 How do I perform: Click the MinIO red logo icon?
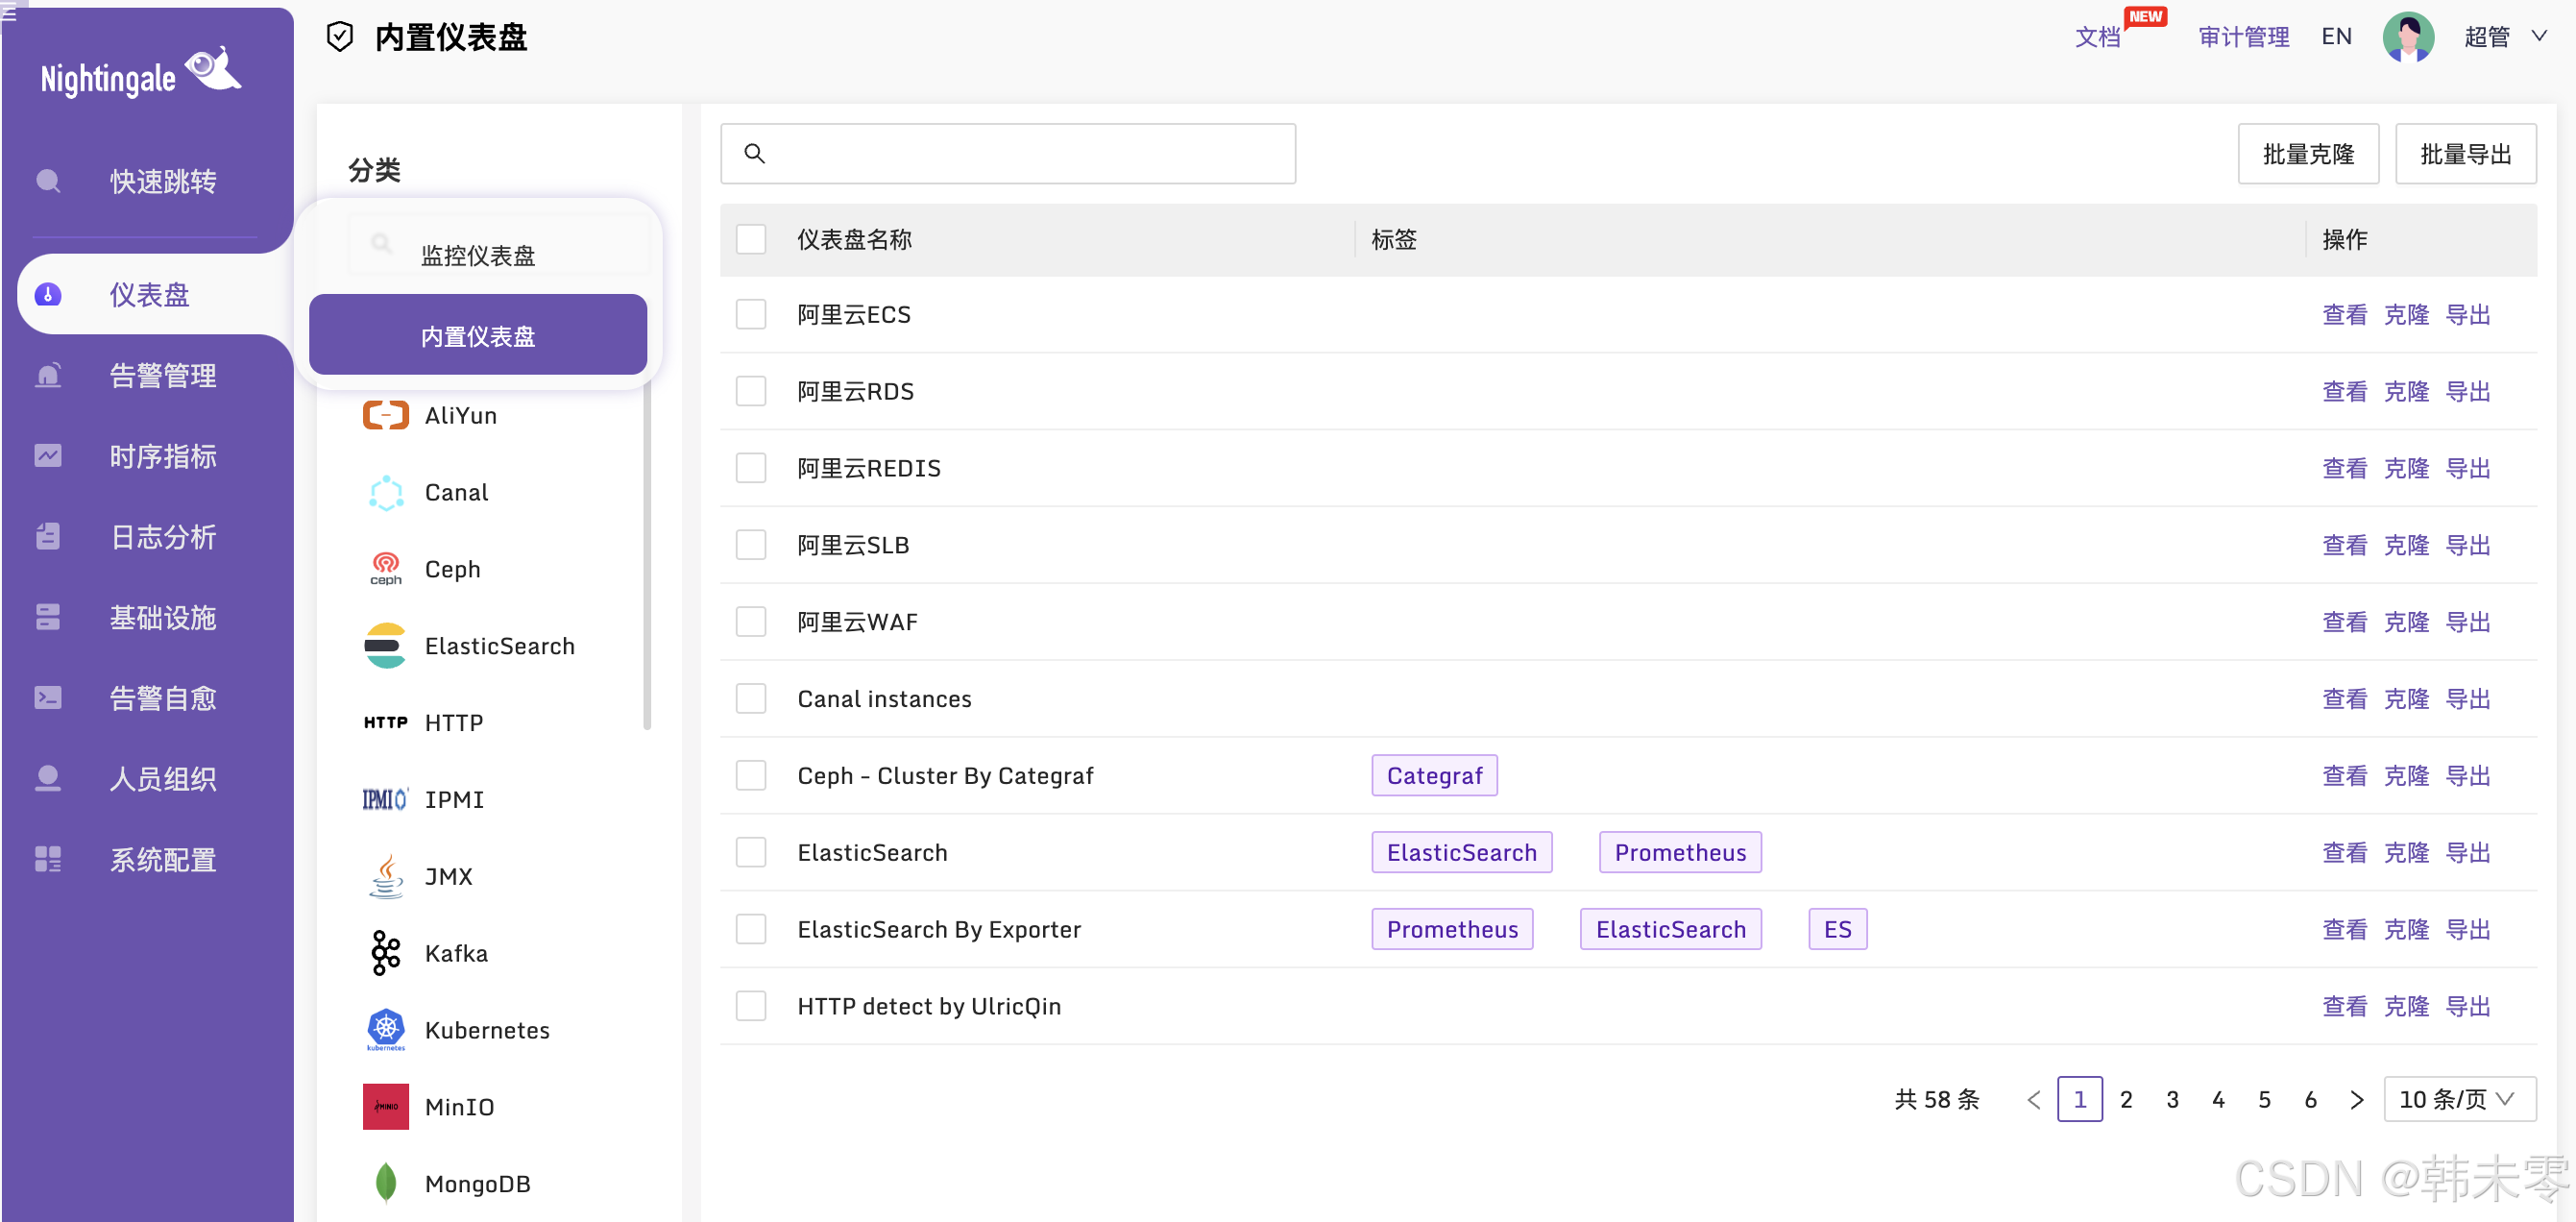pyautogui.click(x=385, y=1106)
